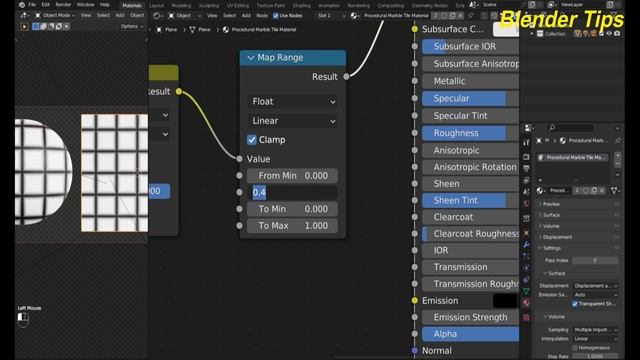The image size is (640, 360).
Task: Open the Sampling Multiple Importance dropdown
Action: point(596,330)
